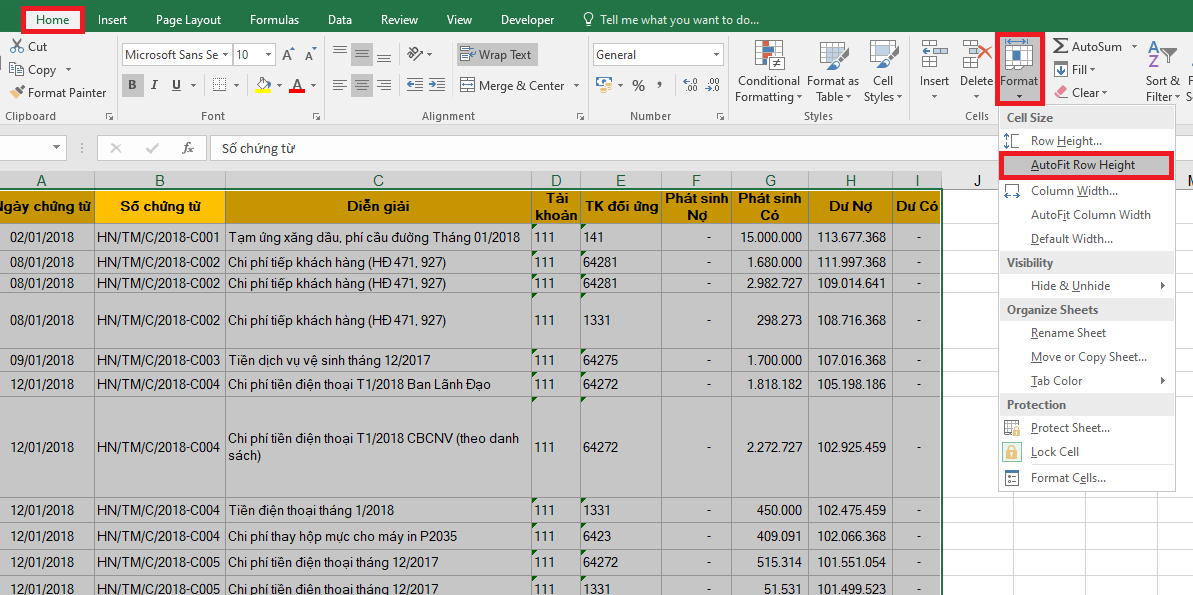Apply the yellow fill color swatch
The width and height of the screenshot is (1193, 595).
click(x=263, y=86)
